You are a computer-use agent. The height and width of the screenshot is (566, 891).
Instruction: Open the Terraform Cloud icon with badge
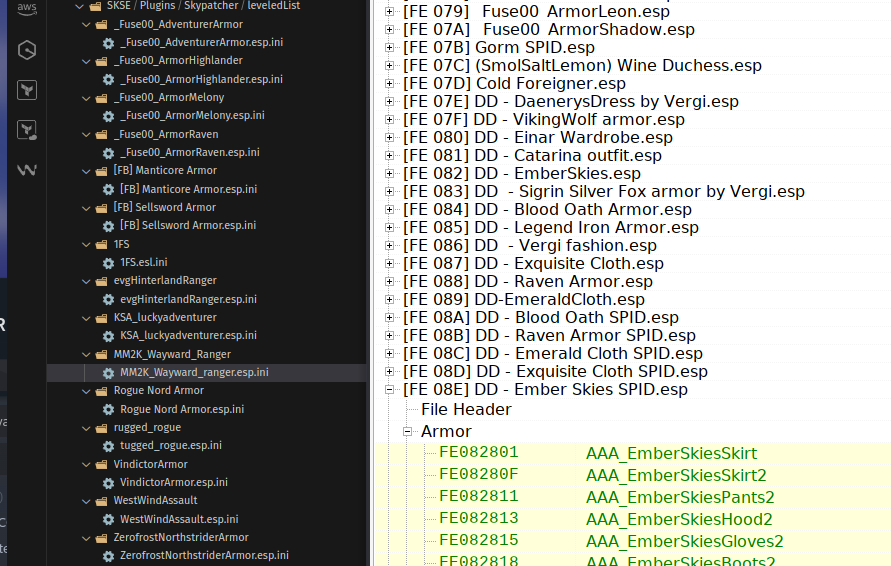(27, 130)
